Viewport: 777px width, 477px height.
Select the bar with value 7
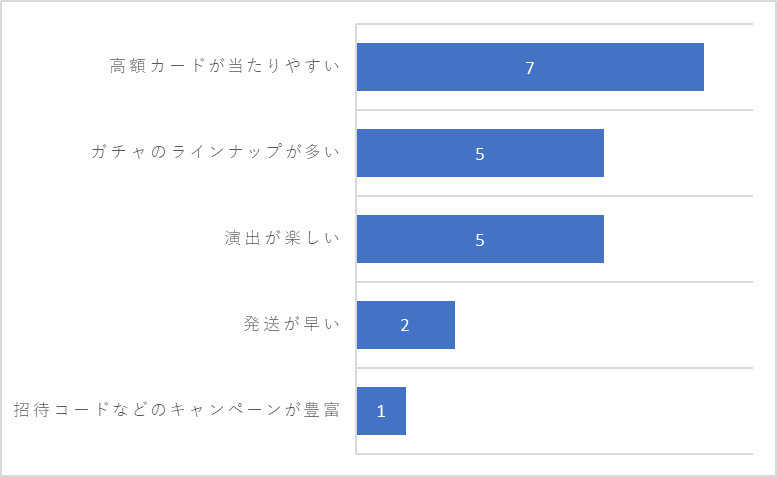coord(530,67)
